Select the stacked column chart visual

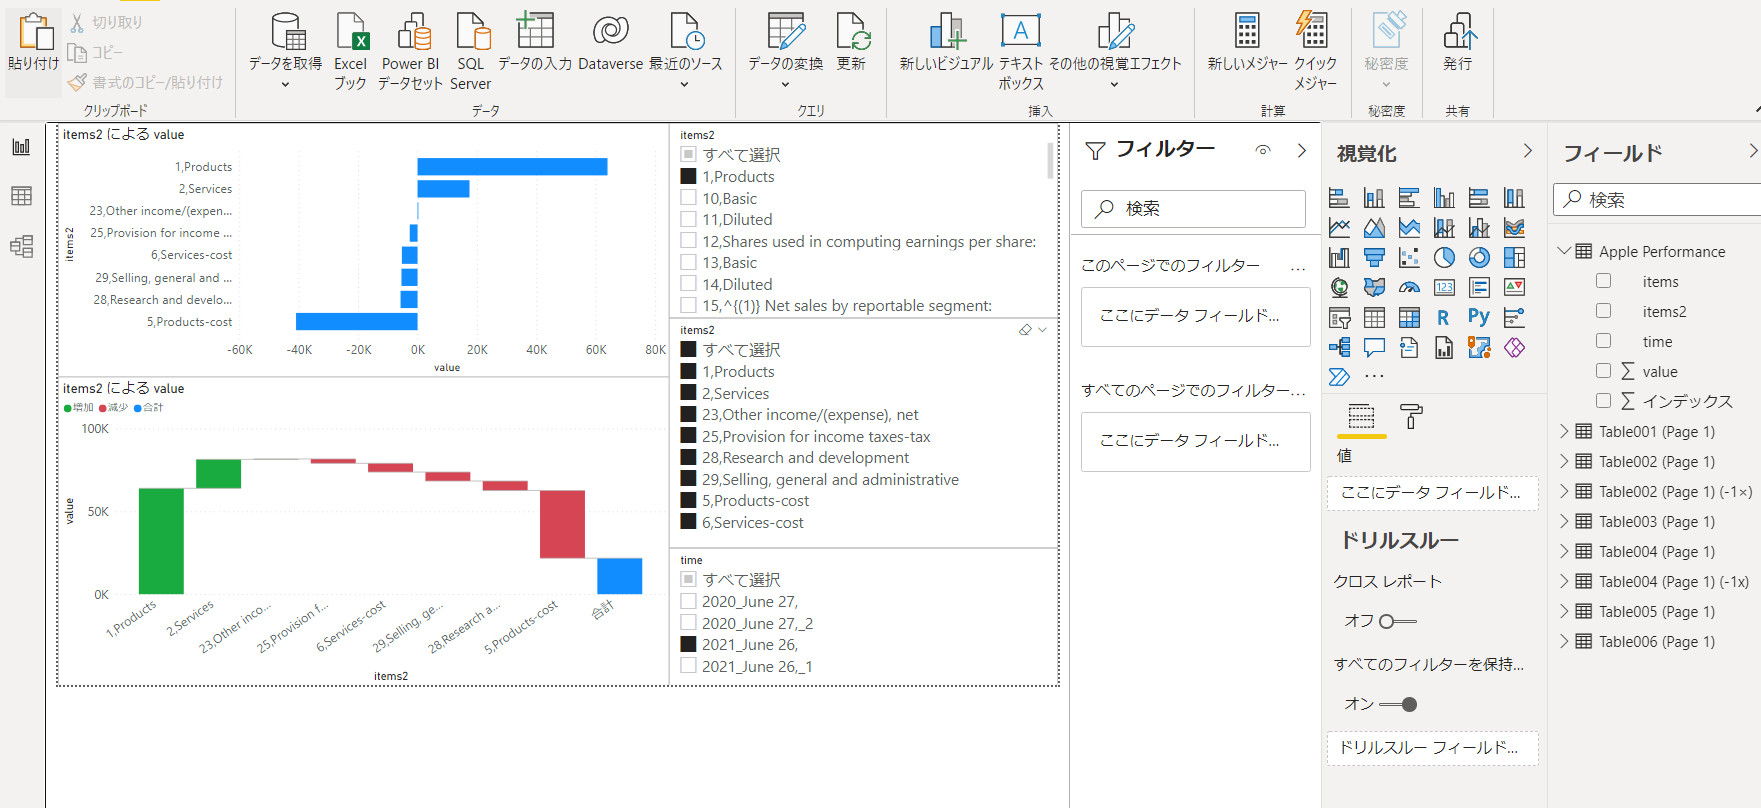pyautogui.click(x=1374, y=198)
